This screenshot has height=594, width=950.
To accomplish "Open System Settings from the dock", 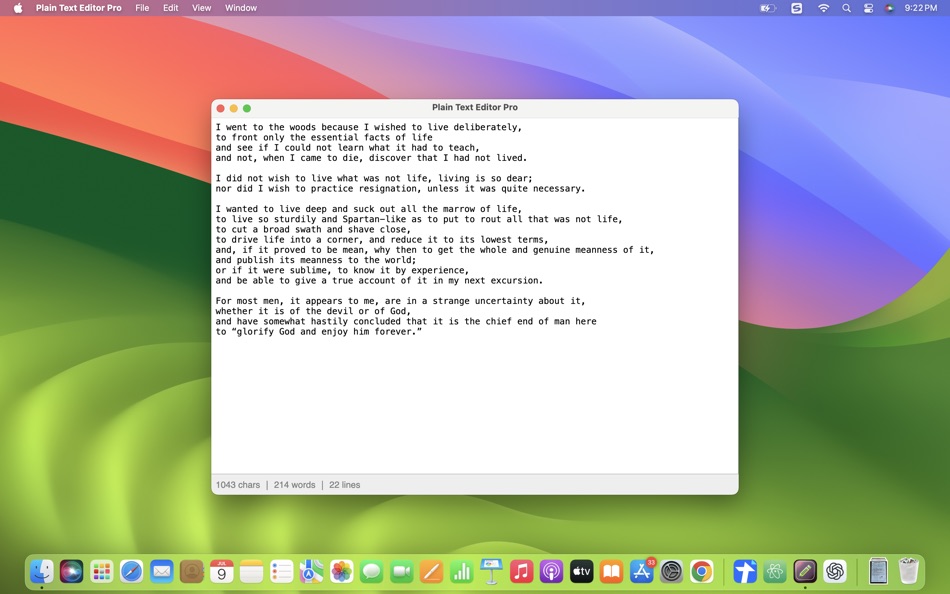I will click(x=671, y=571).
